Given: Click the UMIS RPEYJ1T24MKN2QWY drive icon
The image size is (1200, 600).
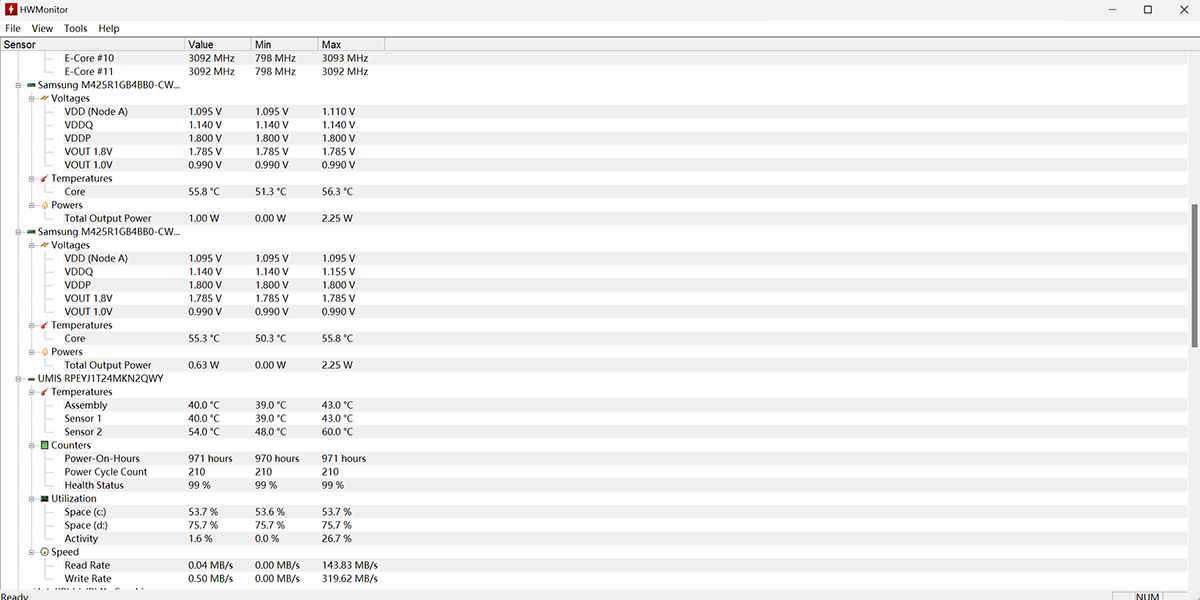Looking at the screenshot, I should (31, 379).
